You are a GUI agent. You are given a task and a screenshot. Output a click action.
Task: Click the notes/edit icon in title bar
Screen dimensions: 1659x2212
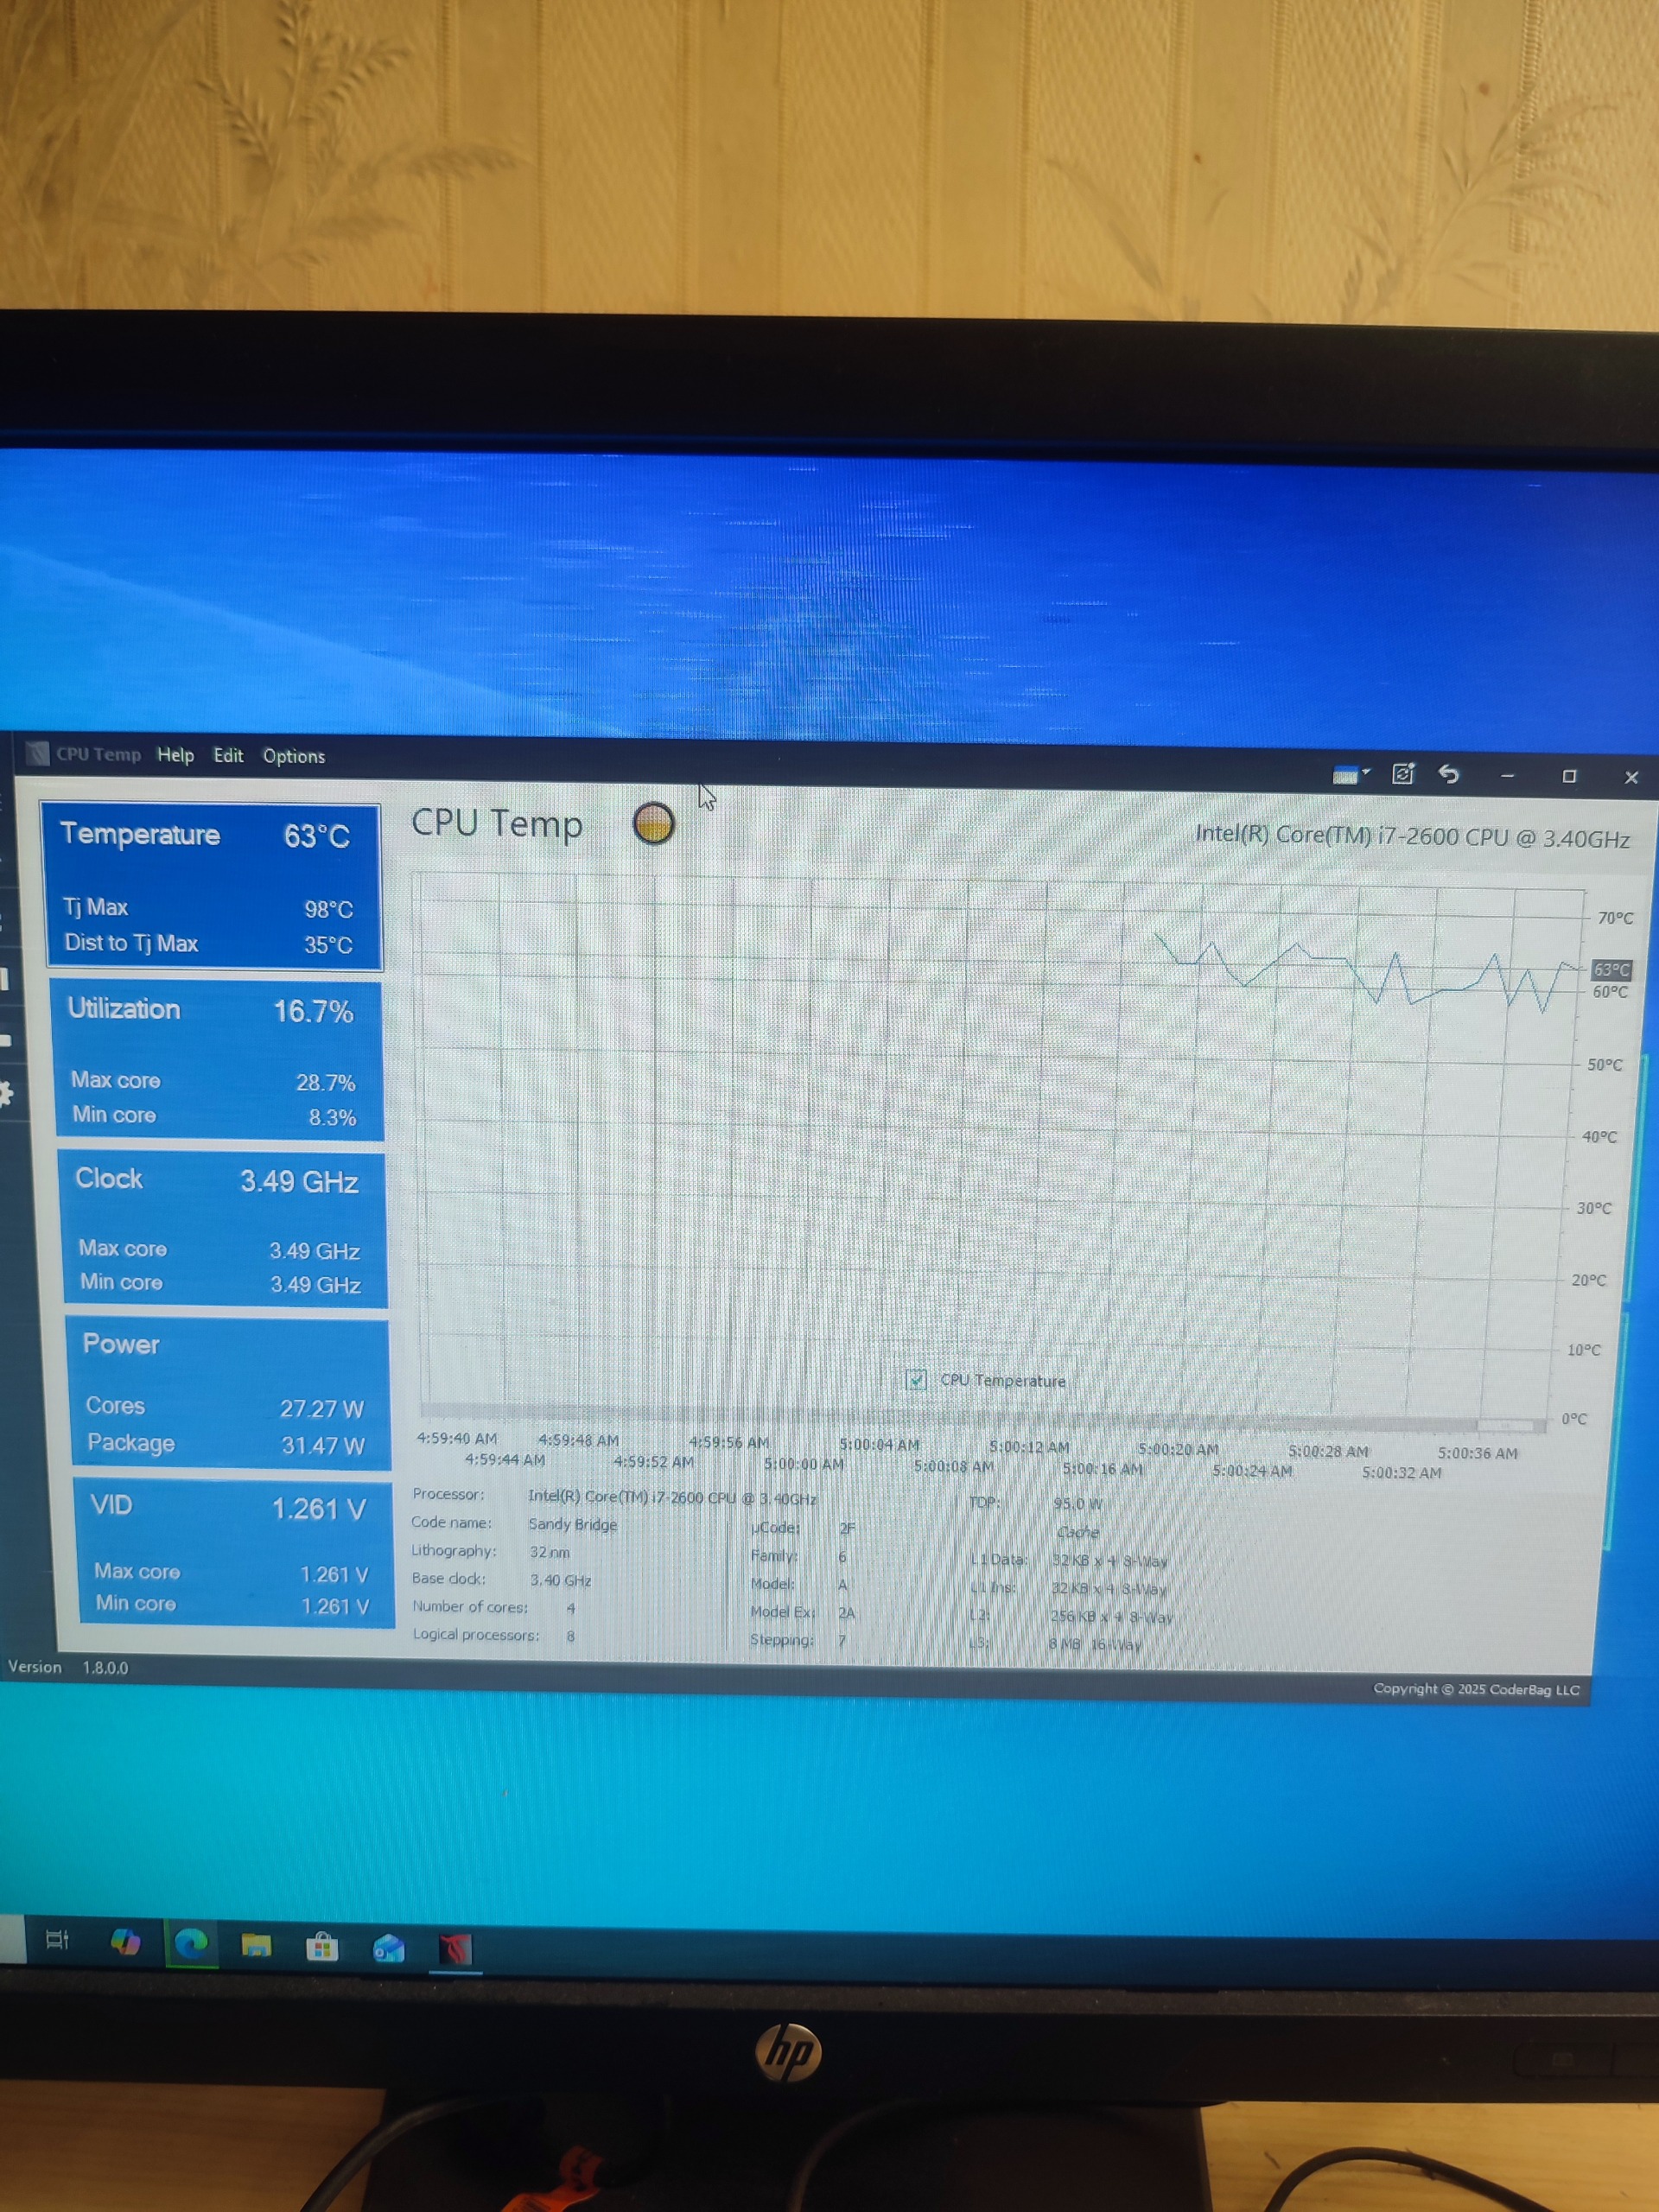click(1402, 774)
